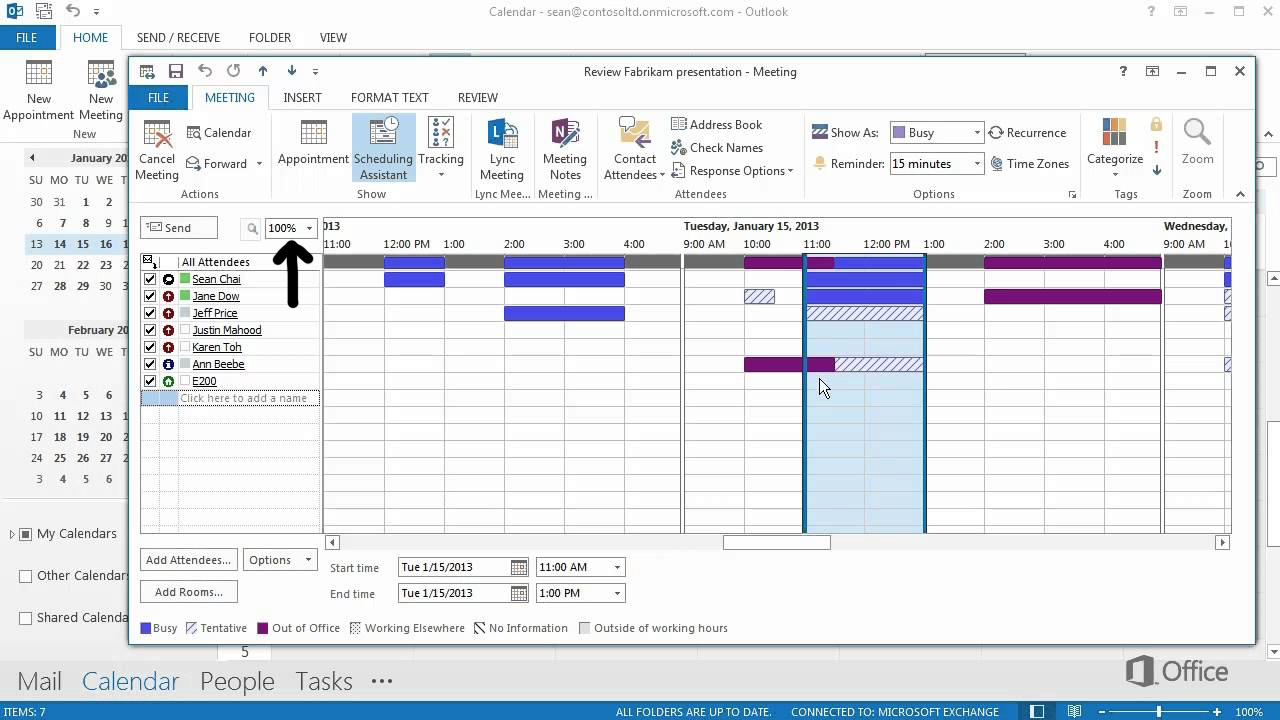Click the zoom magnifier beside 100%
Viewport: 1280px width, 720px height.
pyautogui.click(x=253, y=229)
